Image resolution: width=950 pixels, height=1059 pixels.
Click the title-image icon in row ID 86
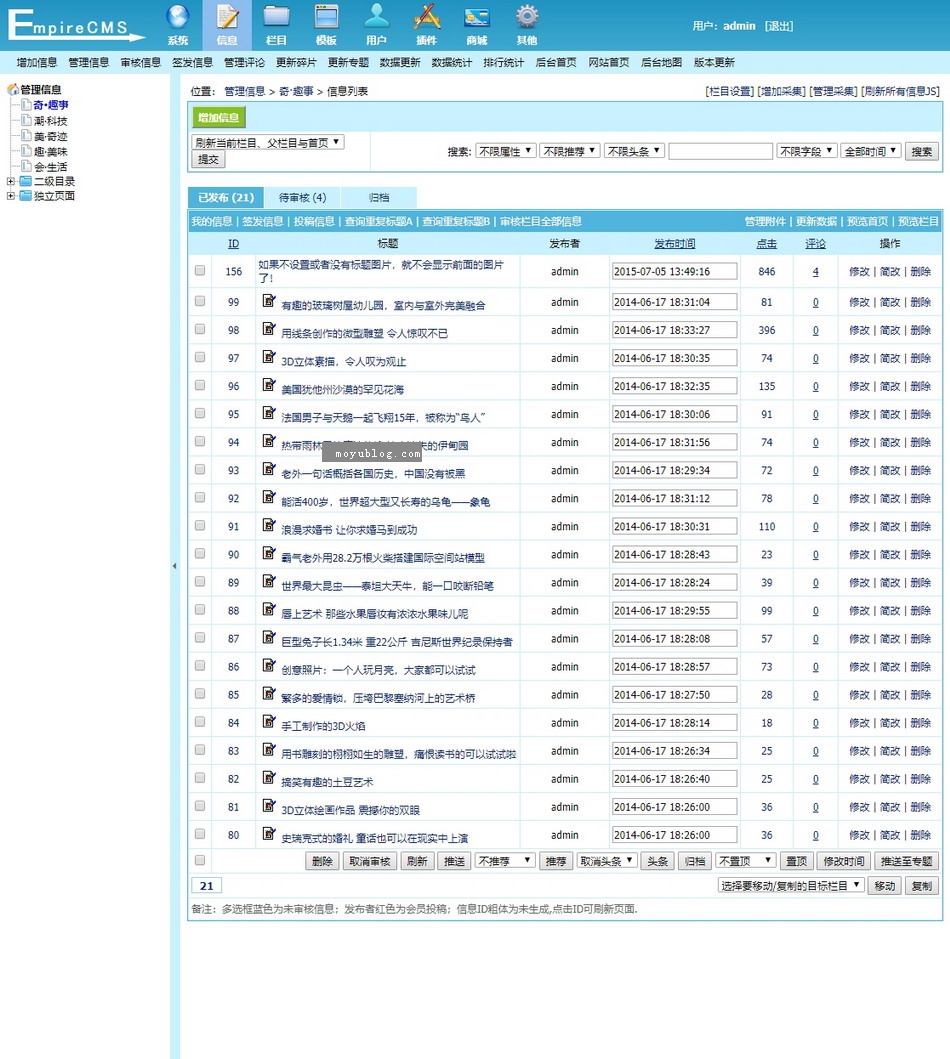269,665
